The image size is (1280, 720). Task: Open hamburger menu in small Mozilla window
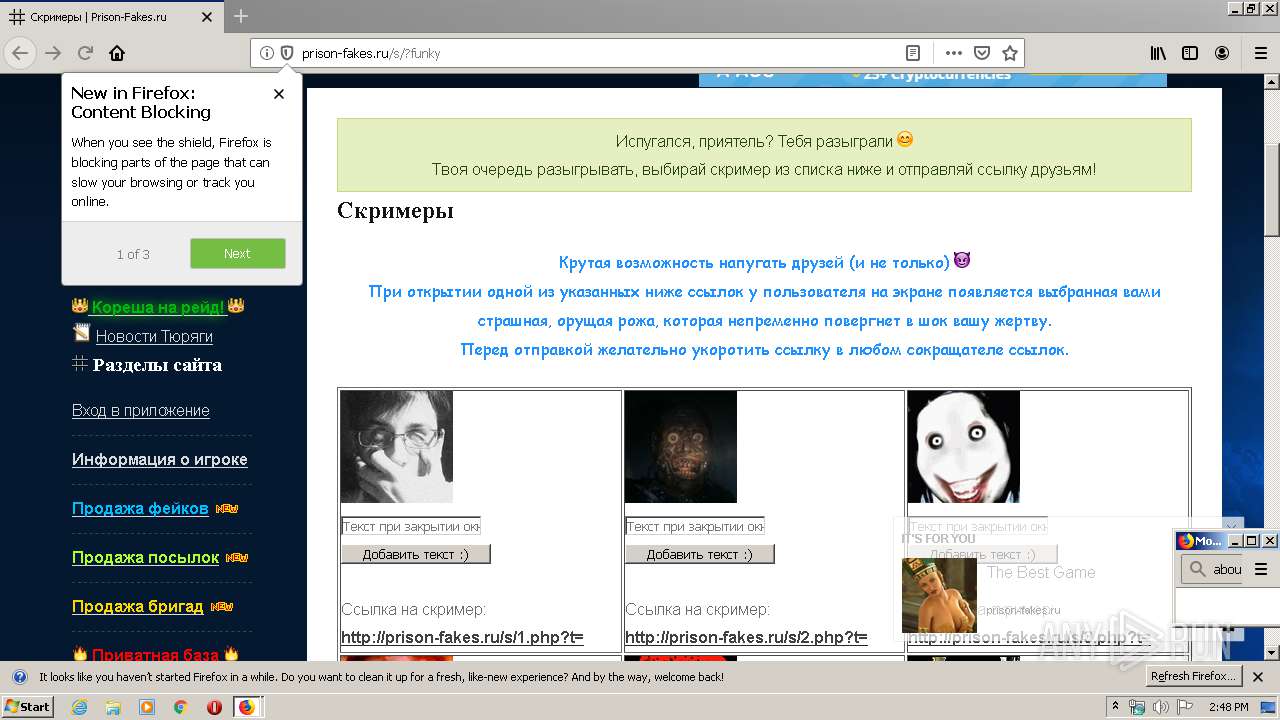pos(1261,569)
